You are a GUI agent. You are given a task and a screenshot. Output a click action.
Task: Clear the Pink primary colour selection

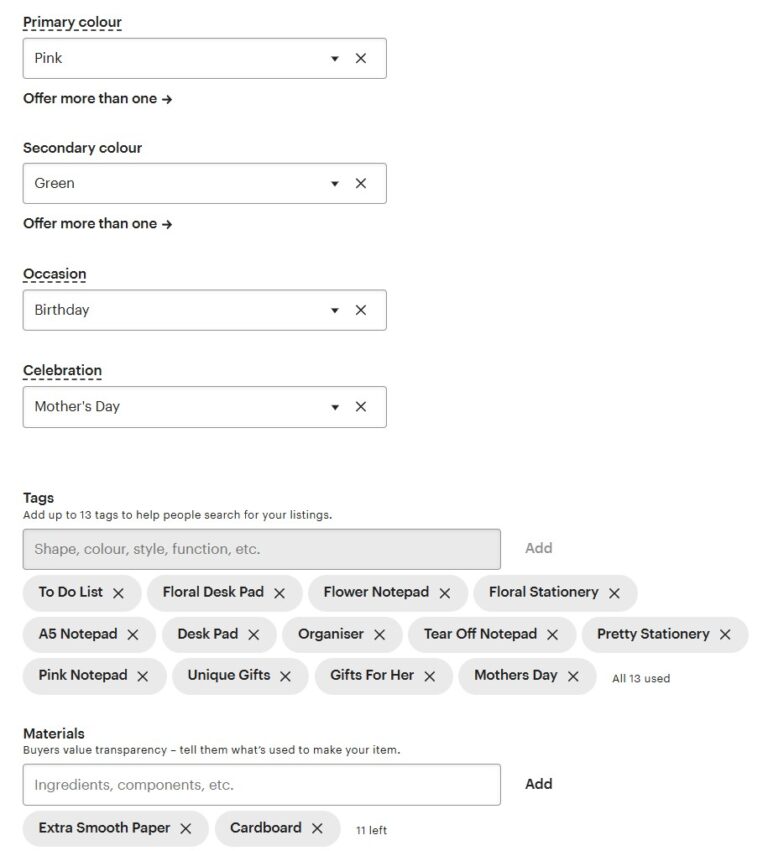[x=361, y=58]
